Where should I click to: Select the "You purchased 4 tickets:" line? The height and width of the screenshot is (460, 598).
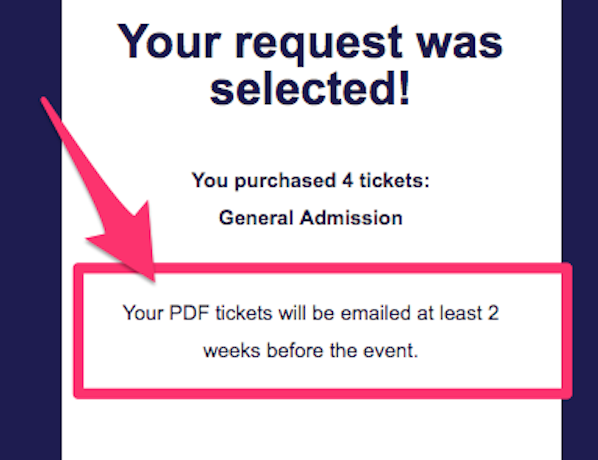tap(310, 180)
